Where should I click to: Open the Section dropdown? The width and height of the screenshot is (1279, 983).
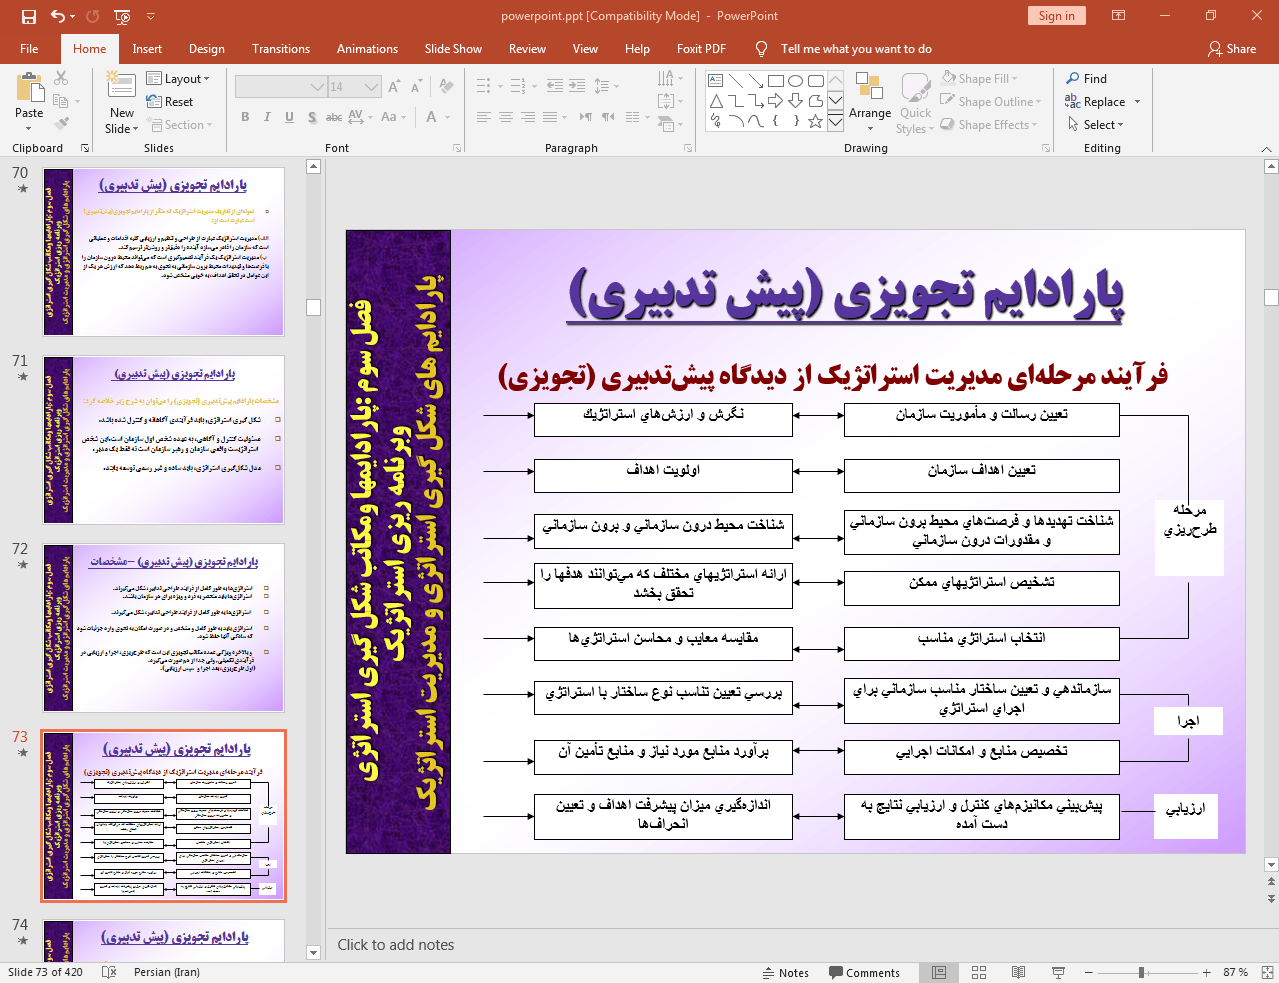click(180, 125)
